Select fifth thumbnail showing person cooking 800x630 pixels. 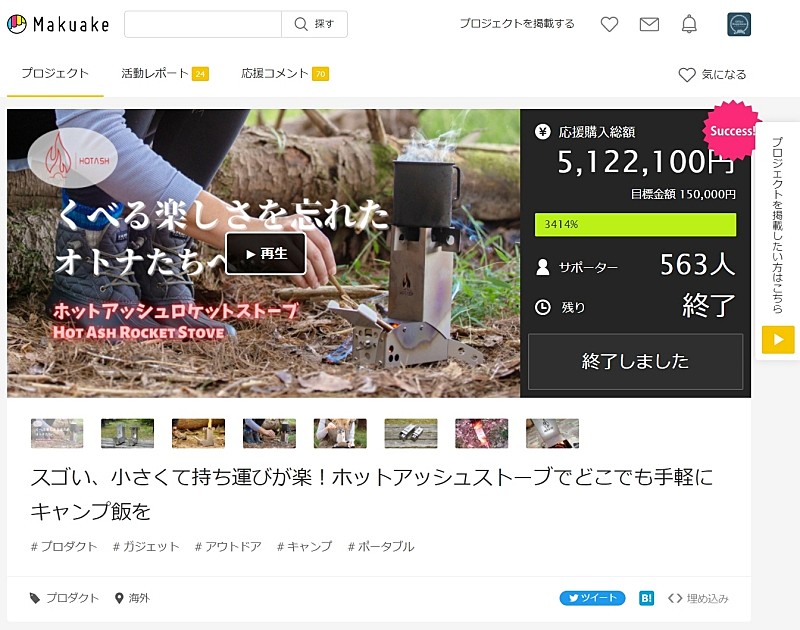point(340,433)
